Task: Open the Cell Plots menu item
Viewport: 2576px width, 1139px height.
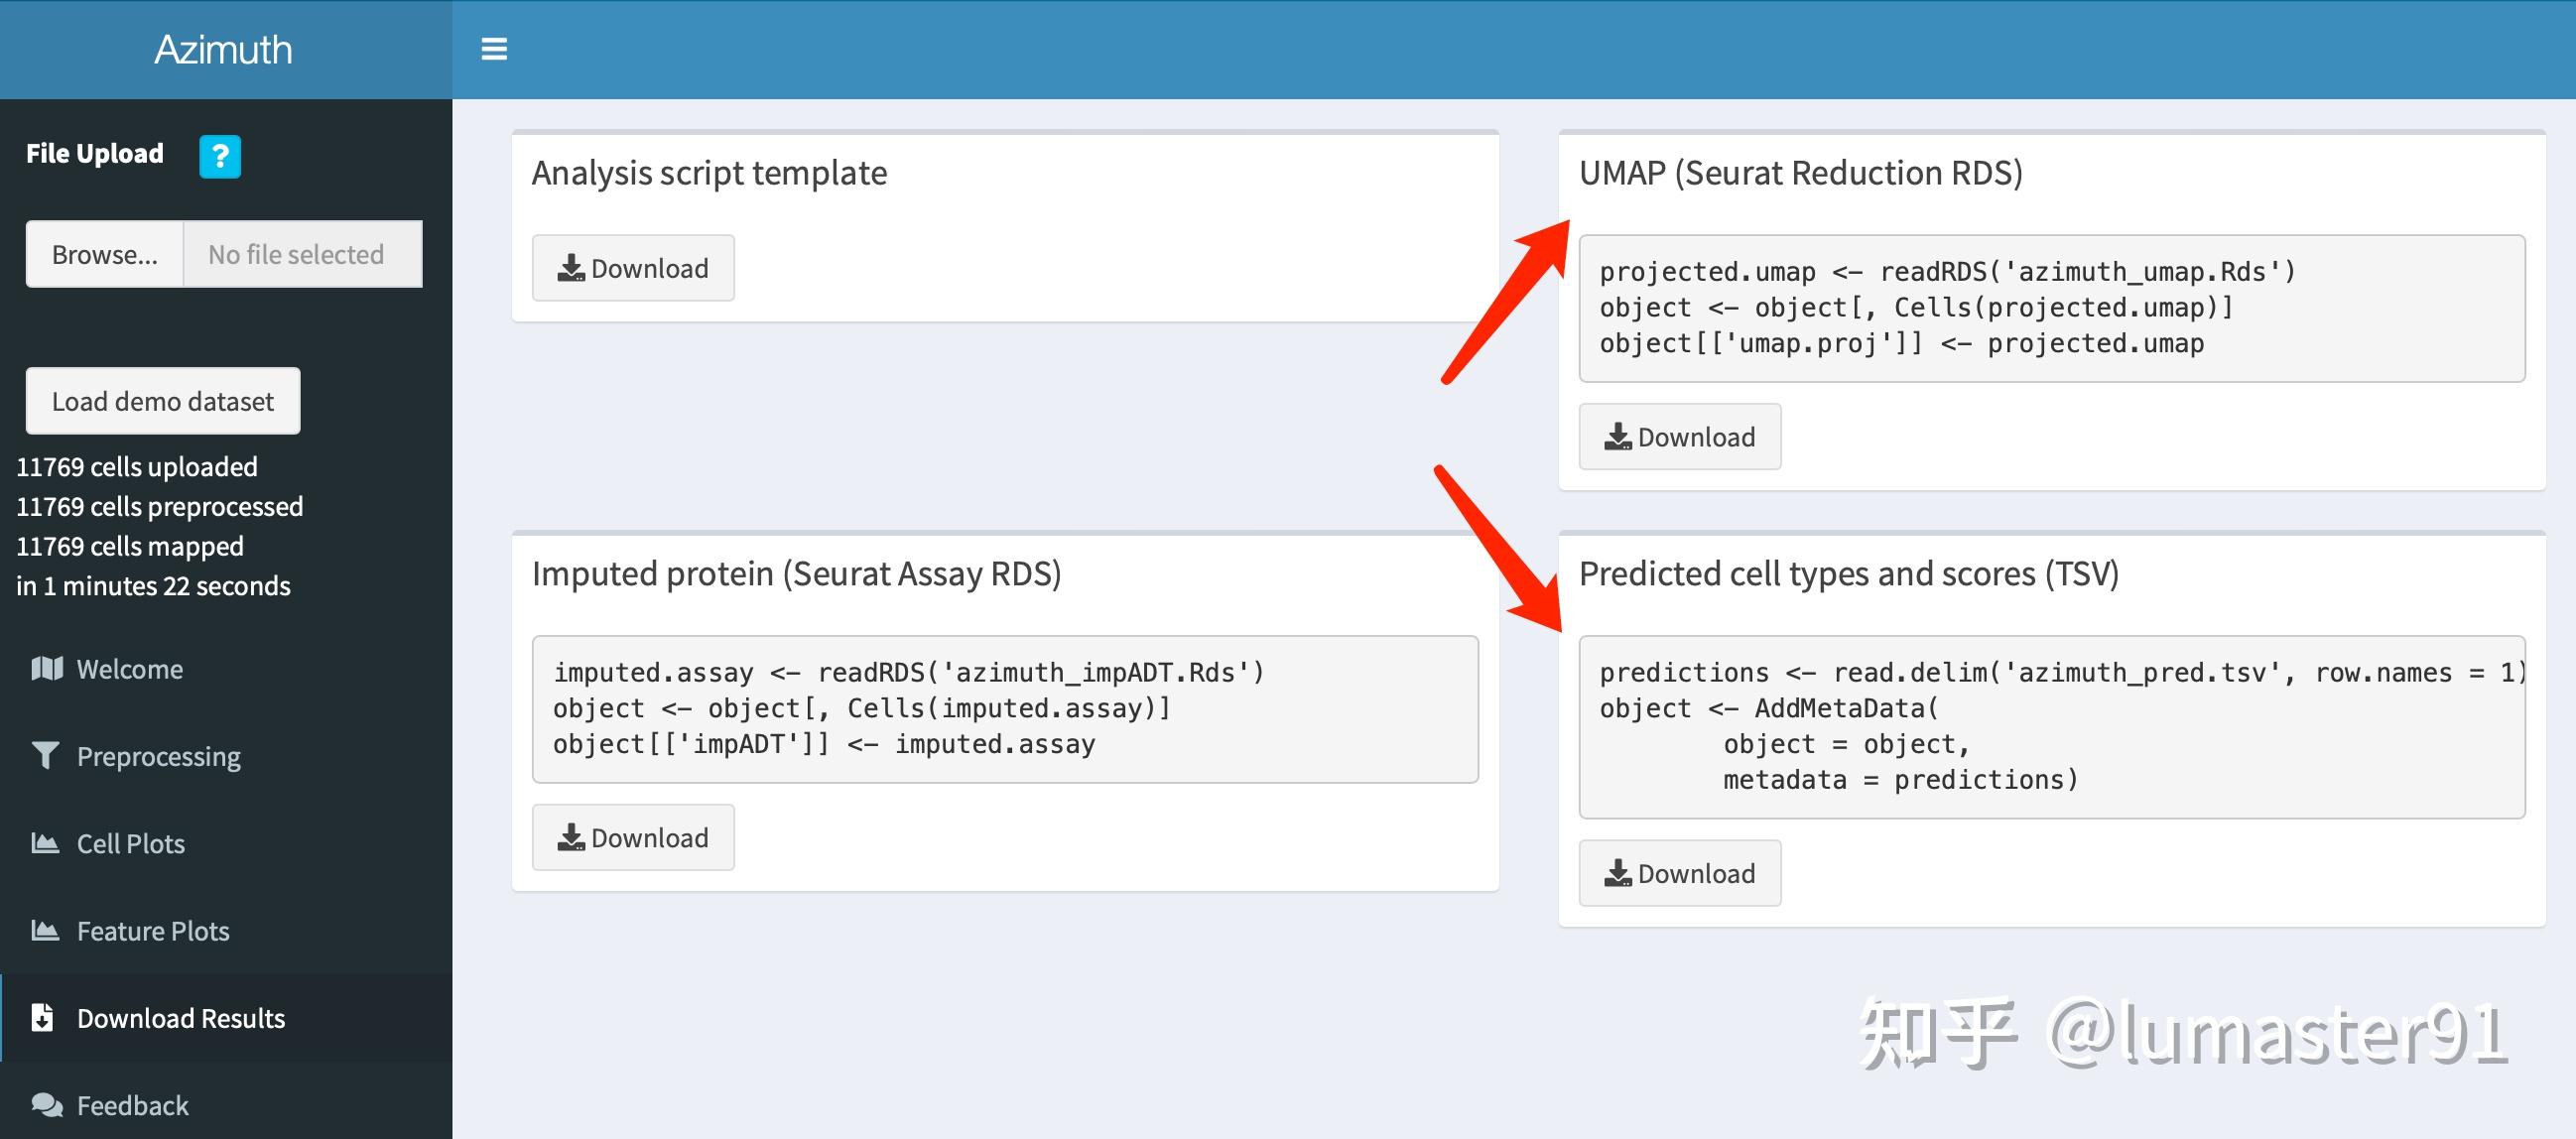Action: (x=131, y=844)
